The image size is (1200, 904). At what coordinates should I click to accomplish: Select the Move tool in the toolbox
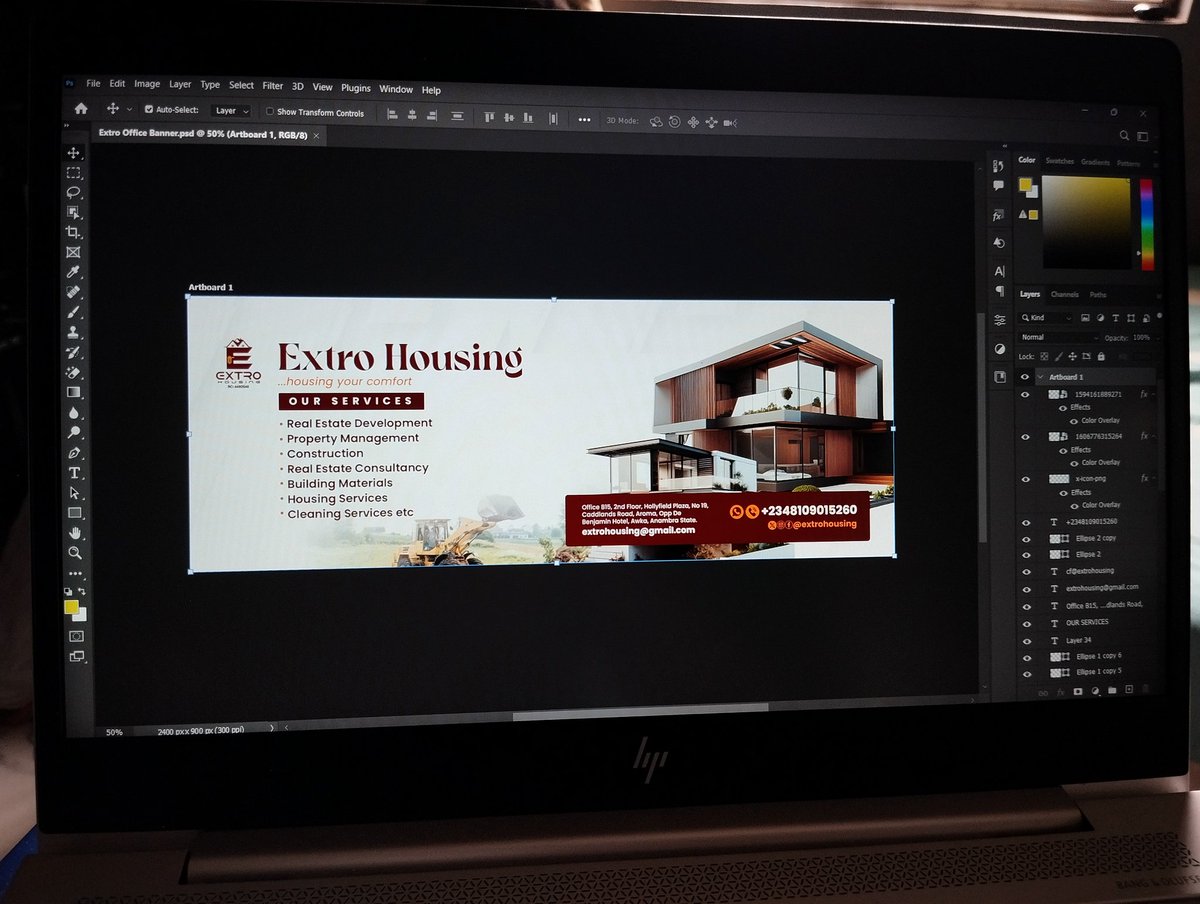coord(74,153)
